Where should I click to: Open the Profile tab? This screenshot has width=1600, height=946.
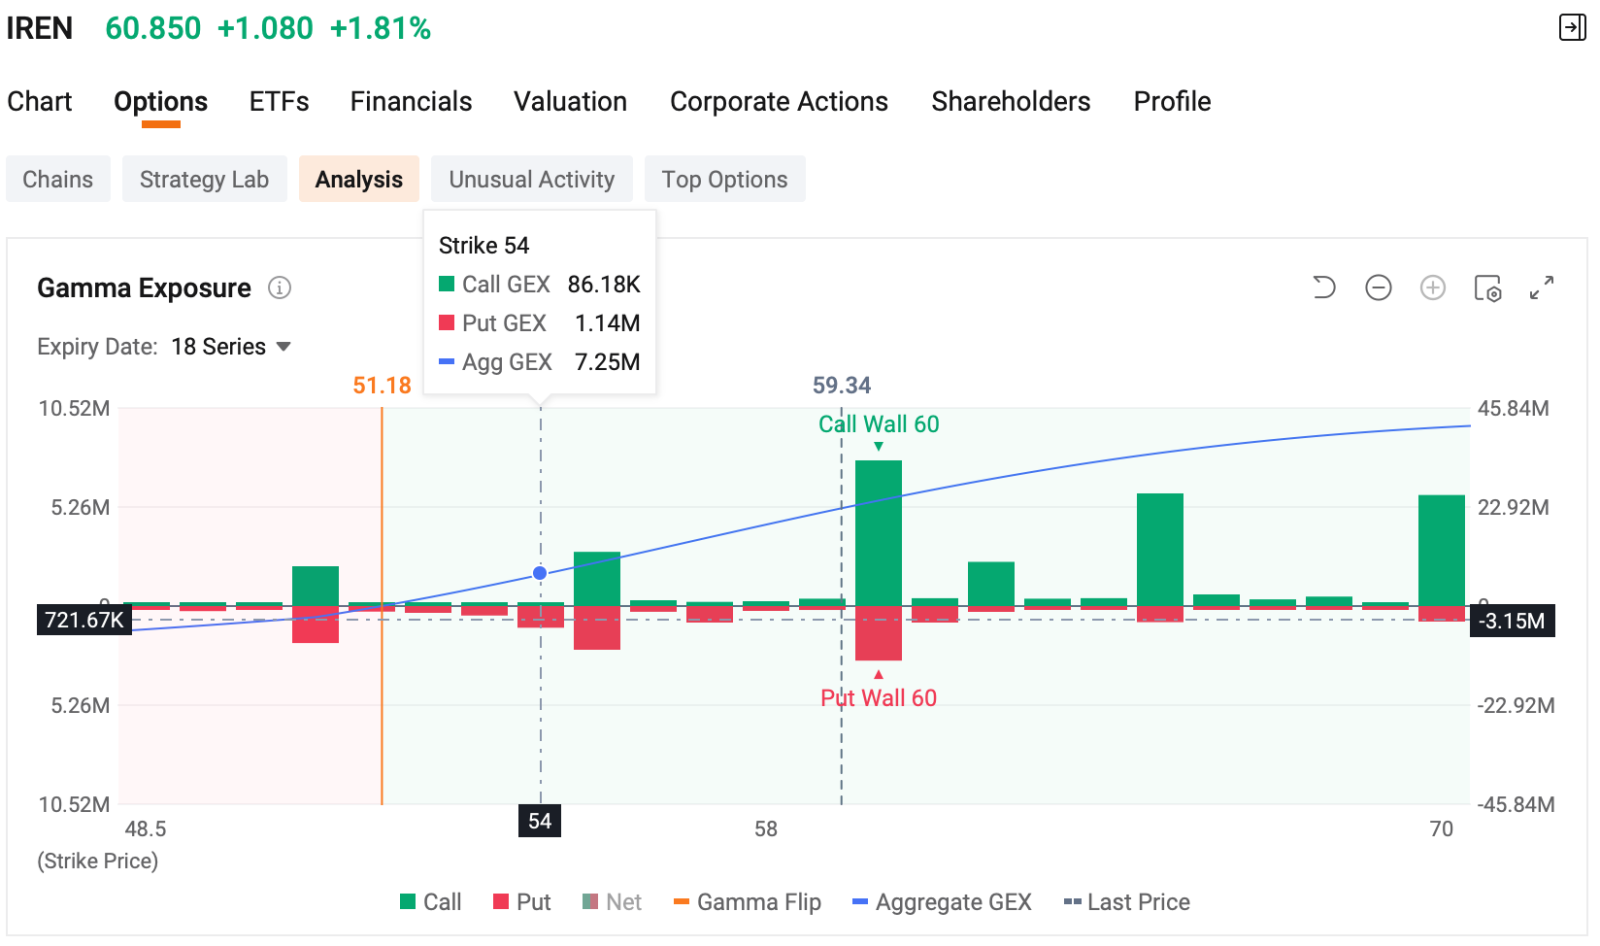point(1172,101)
